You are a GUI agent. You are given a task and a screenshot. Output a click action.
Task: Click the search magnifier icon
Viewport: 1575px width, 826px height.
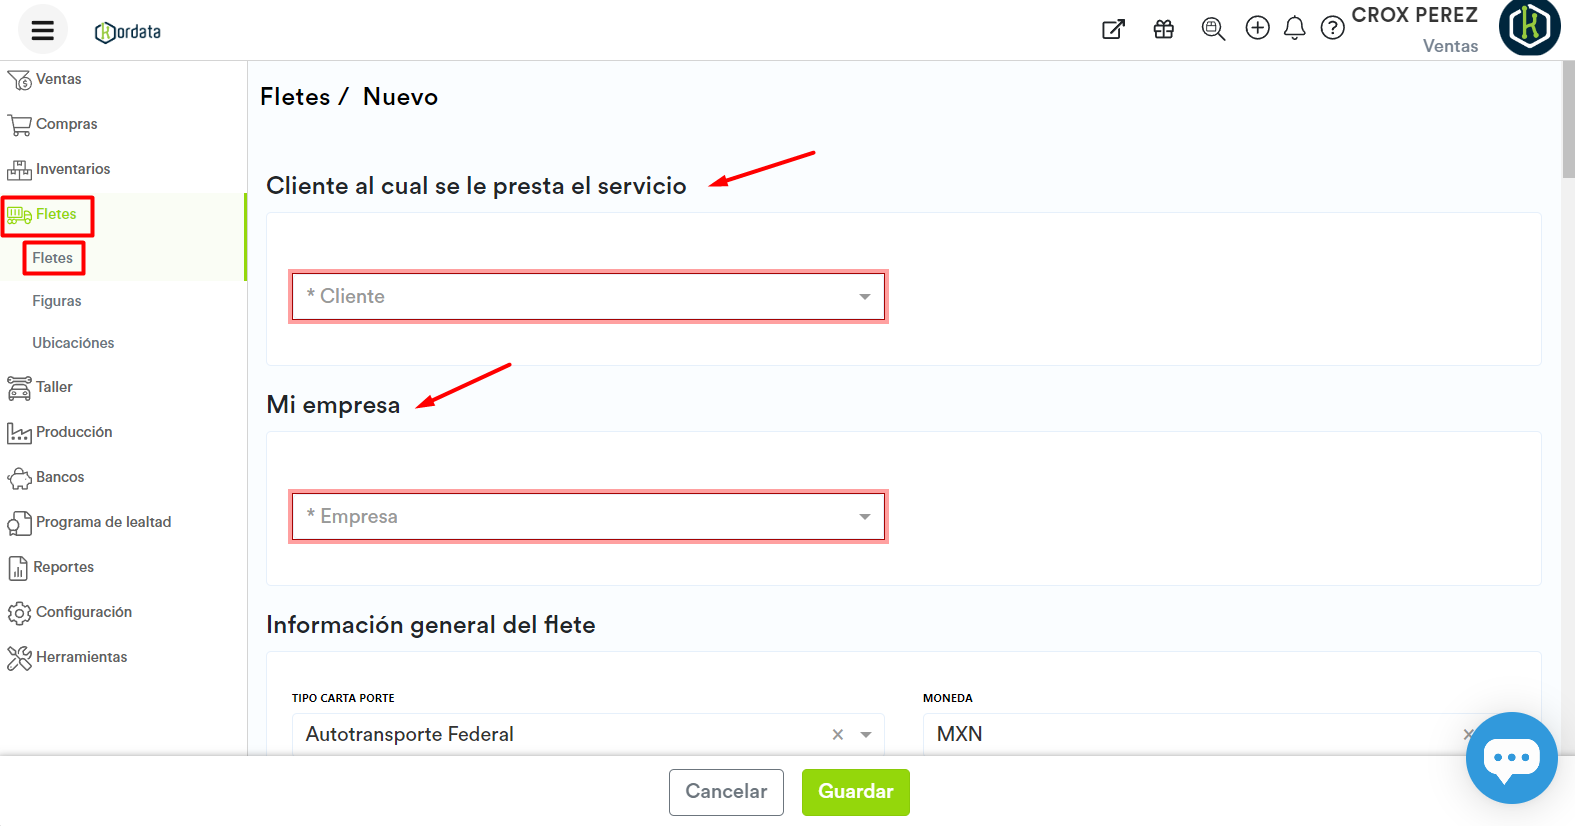pos(1213,29)
